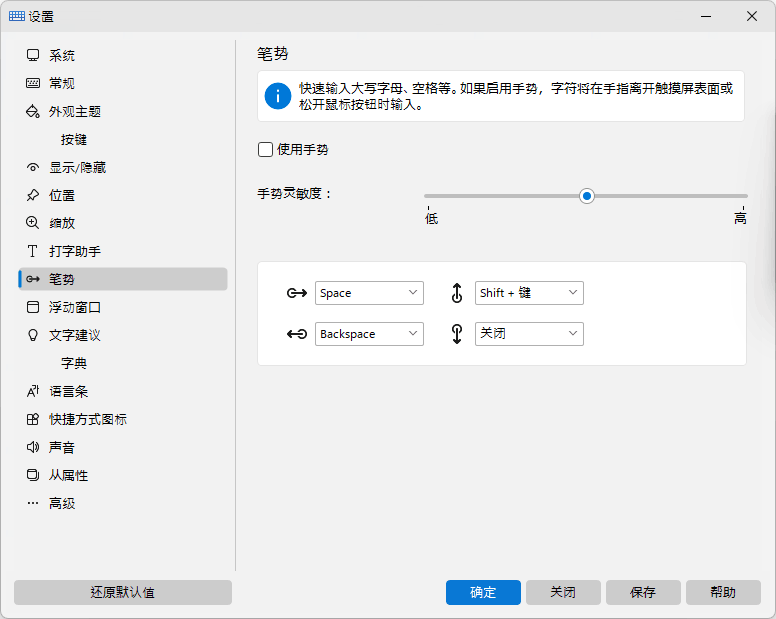The height and width of the screenshot is (619, 776).
Task: Close the 设置 window with X
Action: tap(752, 16)
